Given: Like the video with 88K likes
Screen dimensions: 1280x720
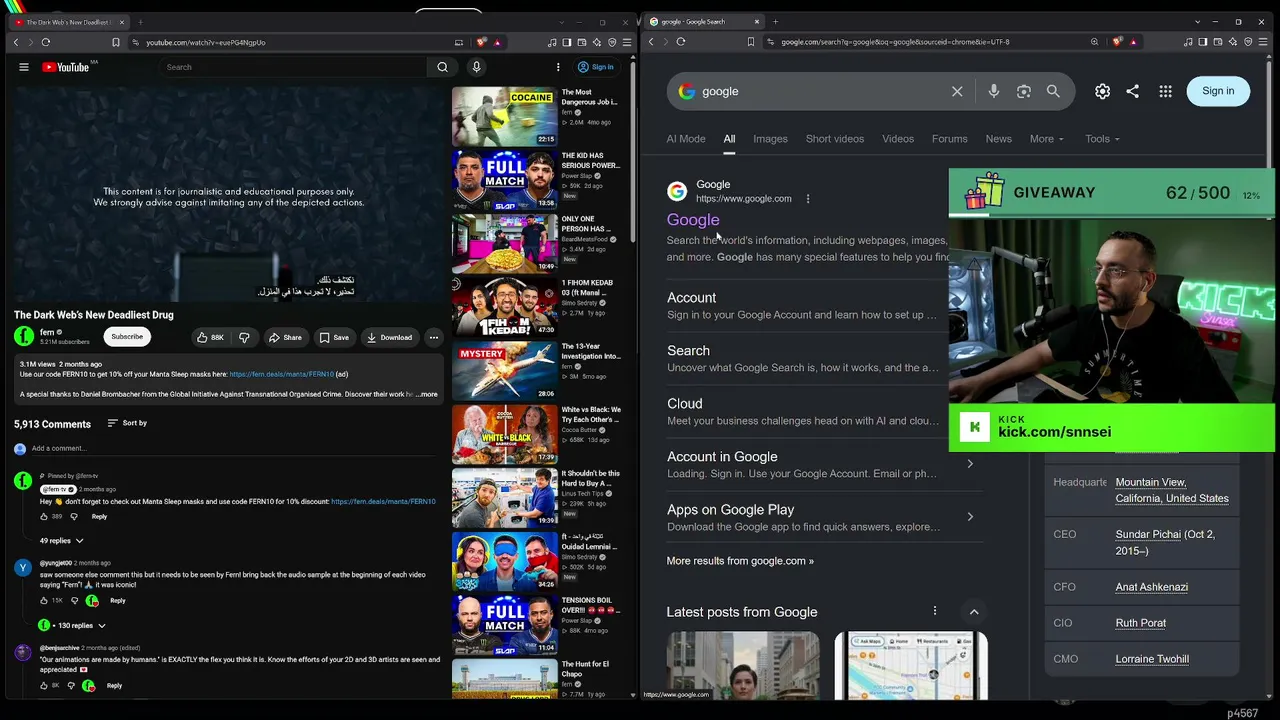Looking at the screenshot, I should click(x=210, y=338).
